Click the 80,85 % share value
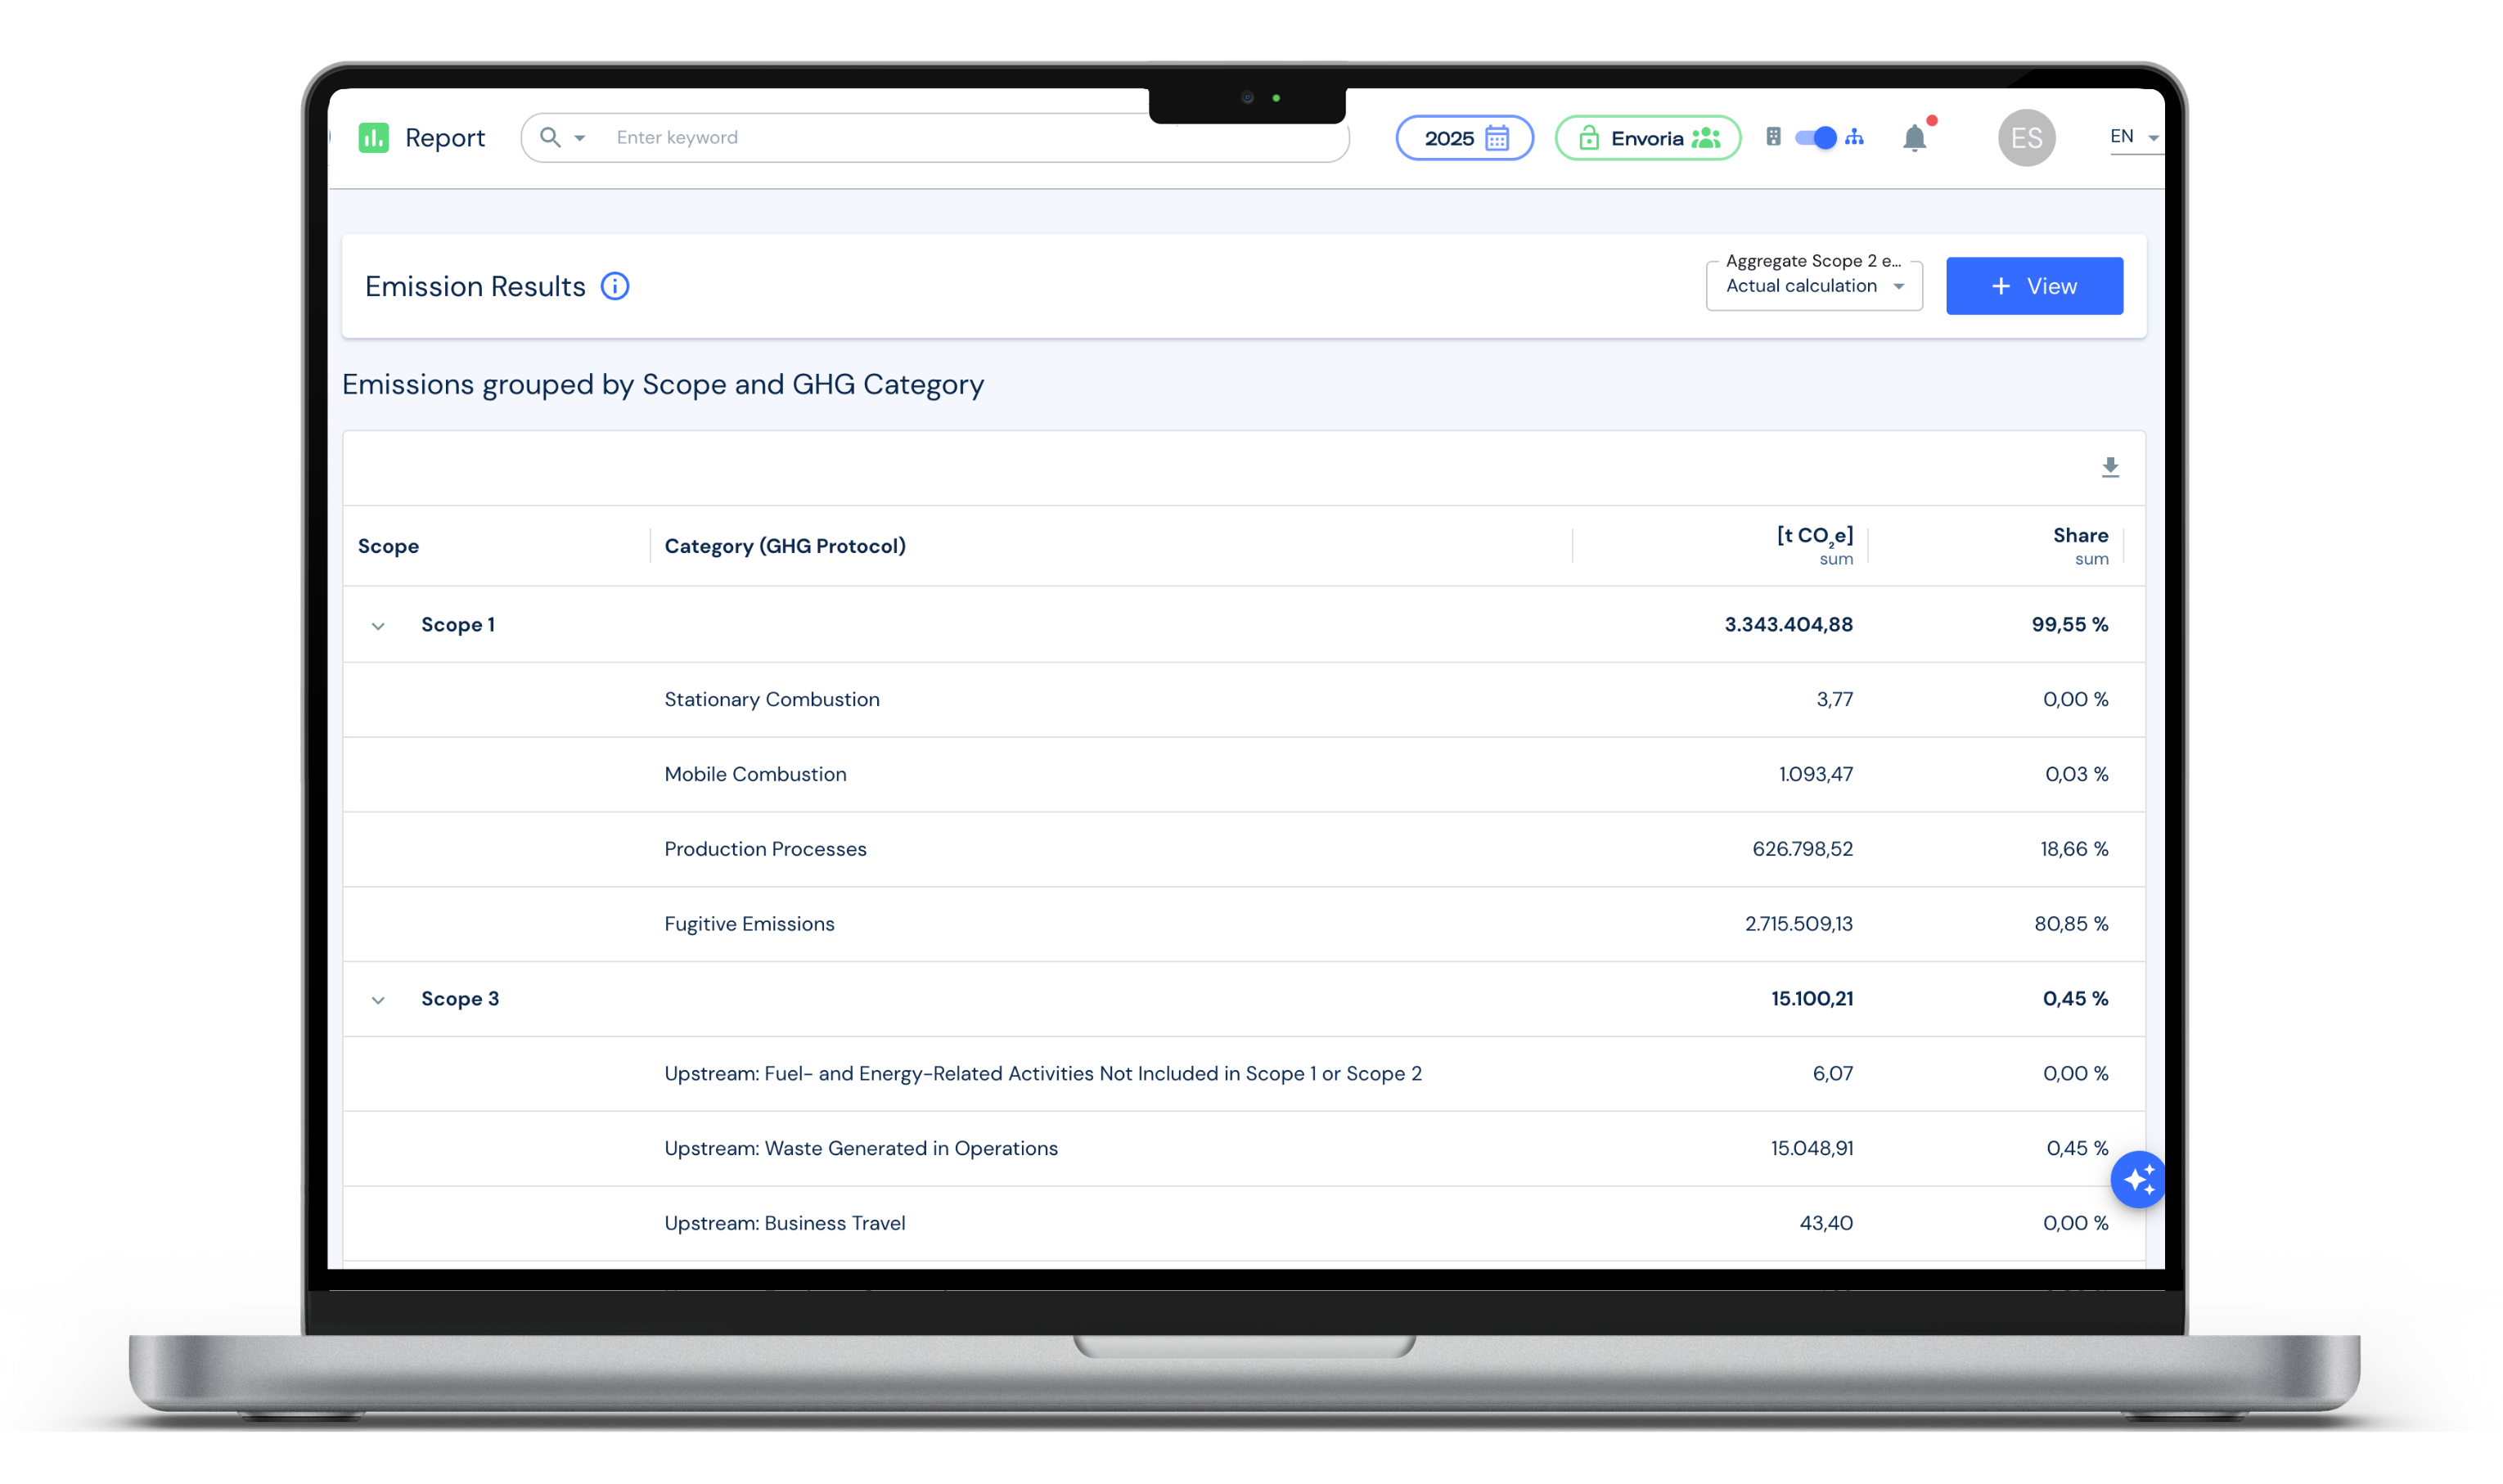The image size is (2503, 1484). 2071,925
